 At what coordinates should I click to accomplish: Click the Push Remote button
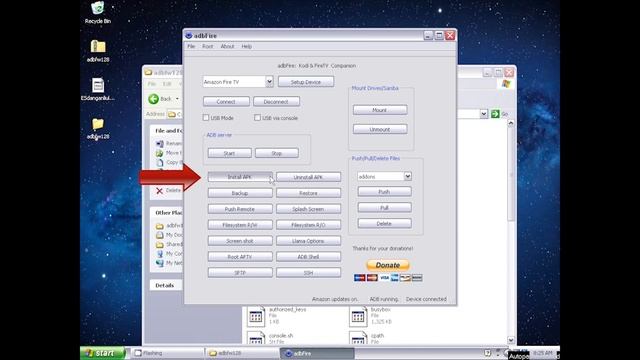pos(240,209)
